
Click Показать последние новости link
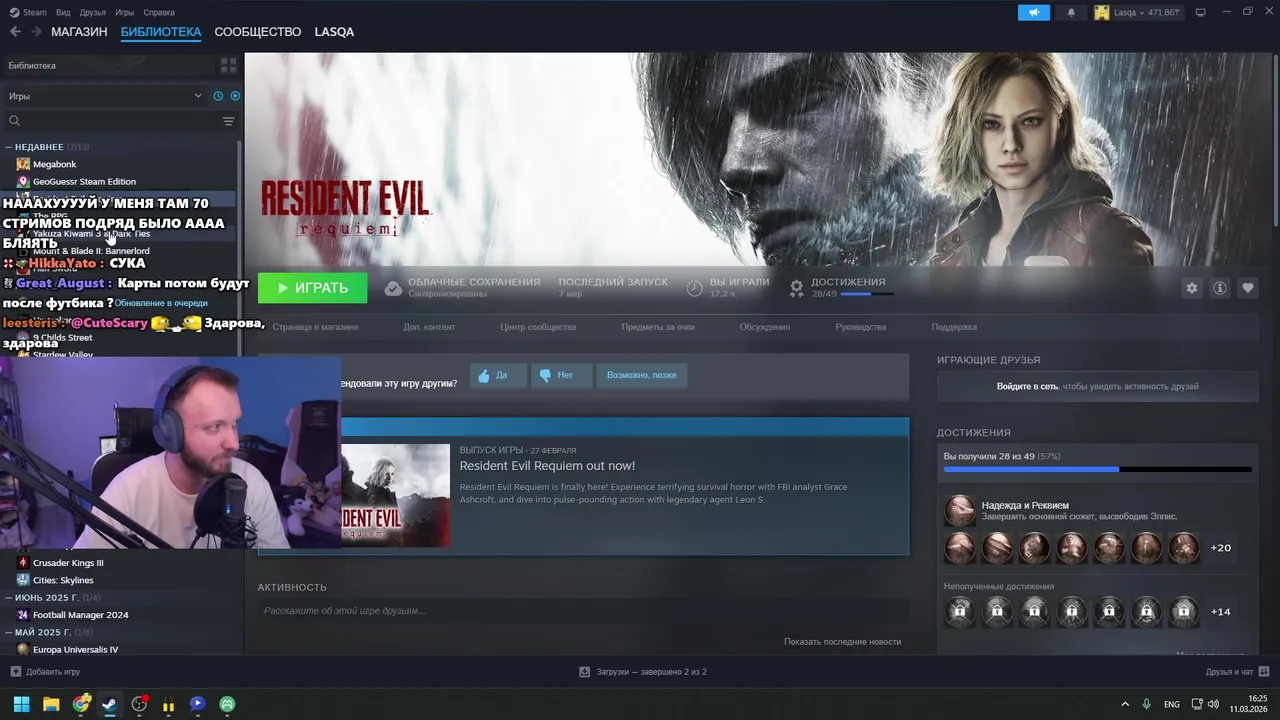(842, 642)
